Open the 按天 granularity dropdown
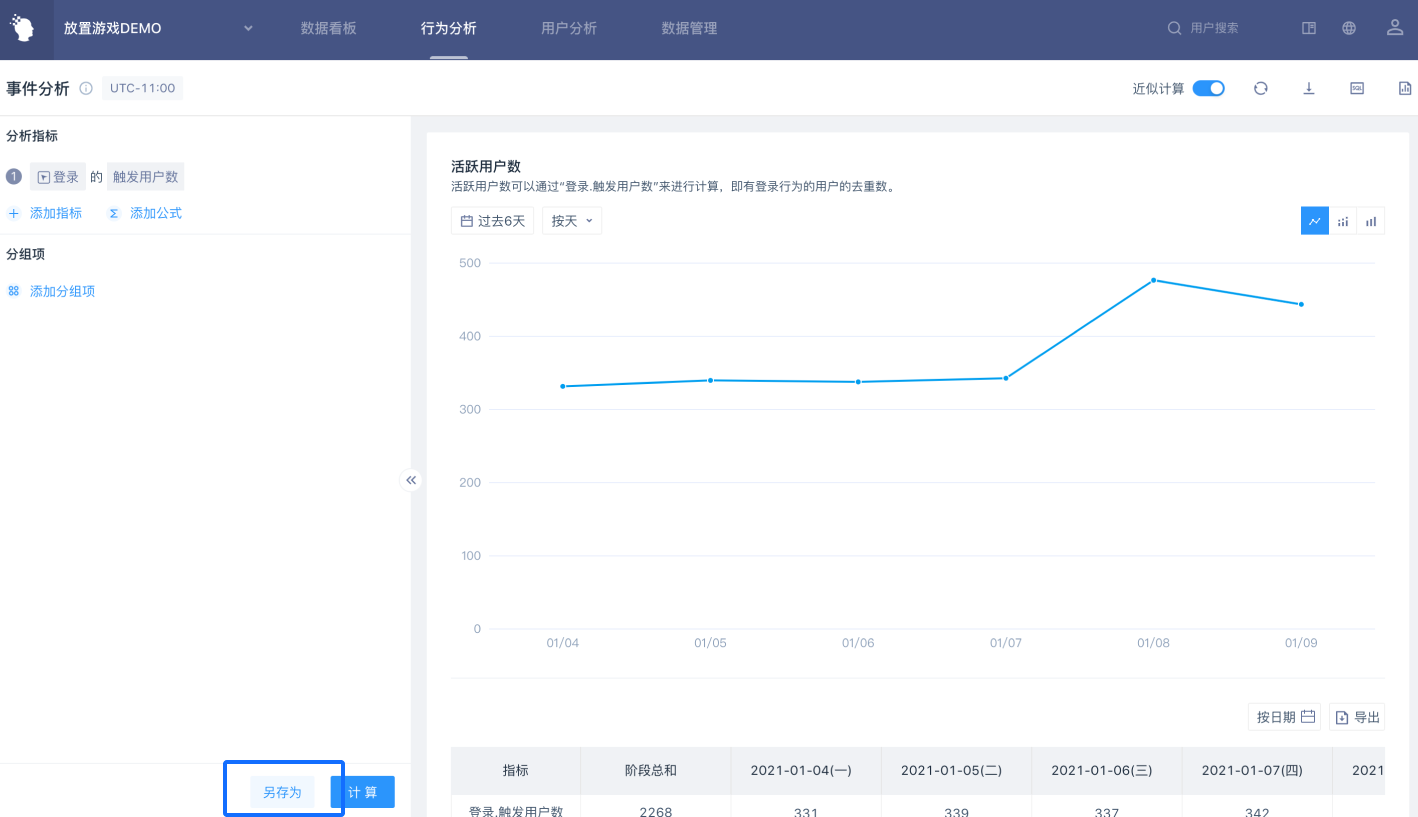 click(572, 221)
